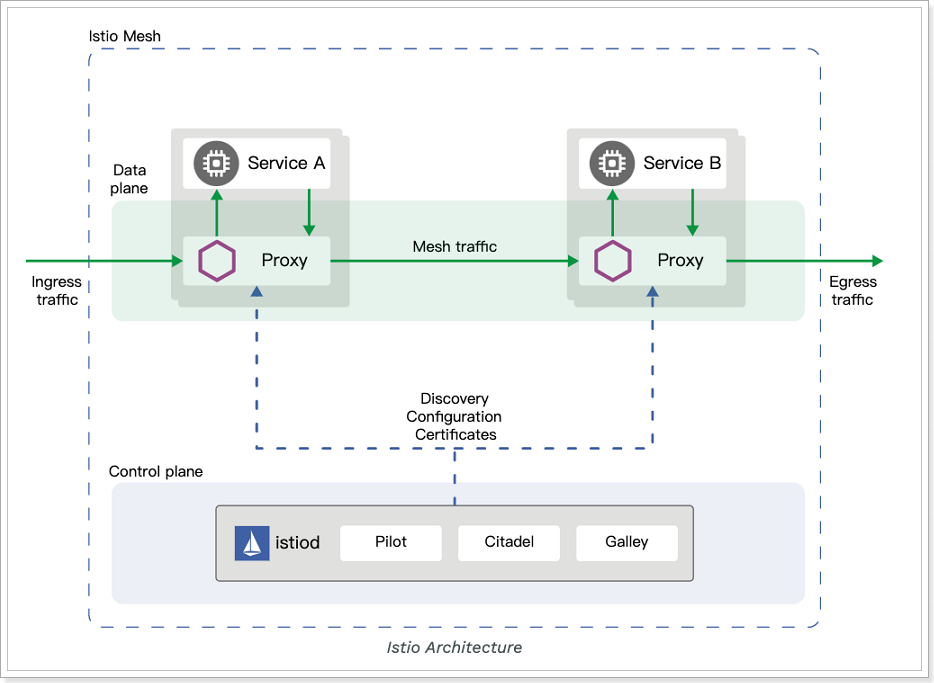Select the Galley component box
Viewport: 934px width, 683px height.
coord(627,542)
